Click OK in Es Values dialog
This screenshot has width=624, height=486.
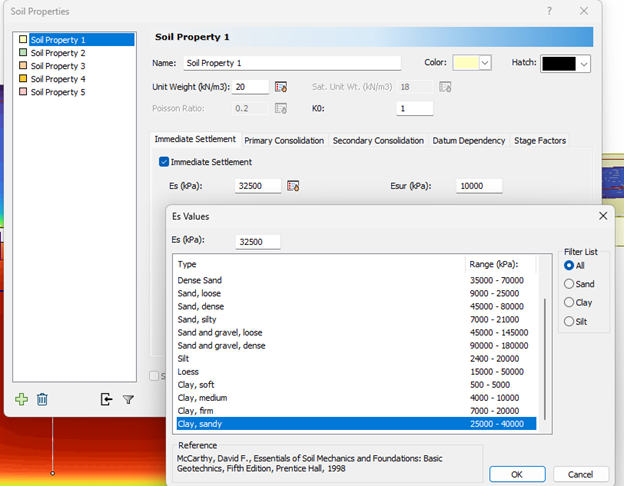(517, 474)
